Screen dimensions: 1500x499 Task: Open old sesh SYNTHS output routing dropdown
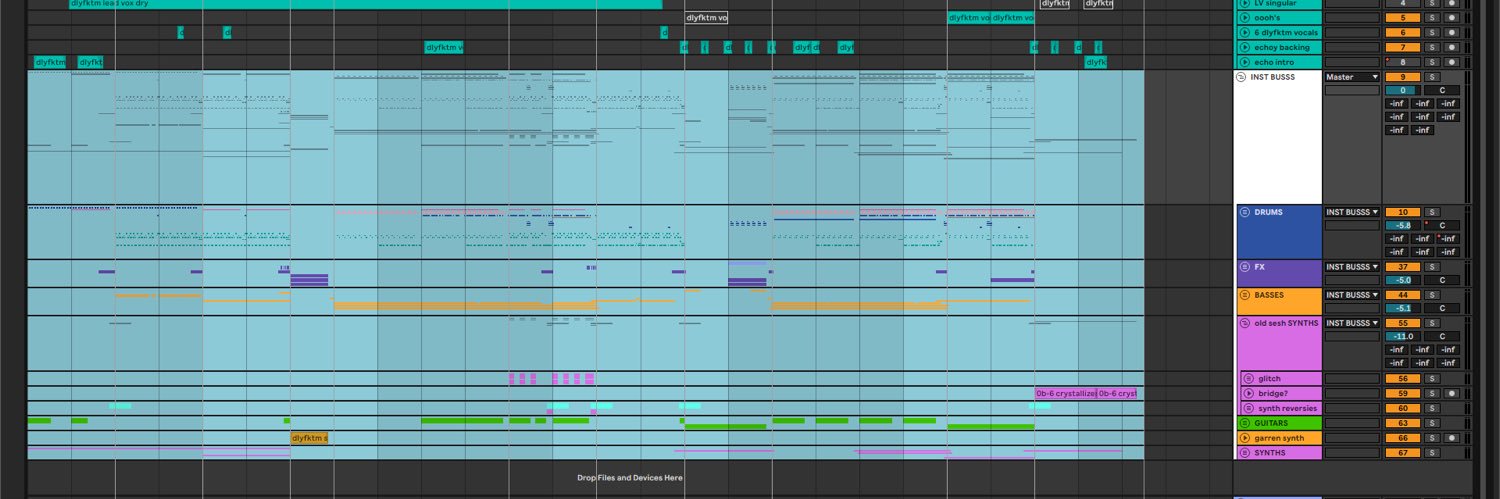pos(1352,323)
